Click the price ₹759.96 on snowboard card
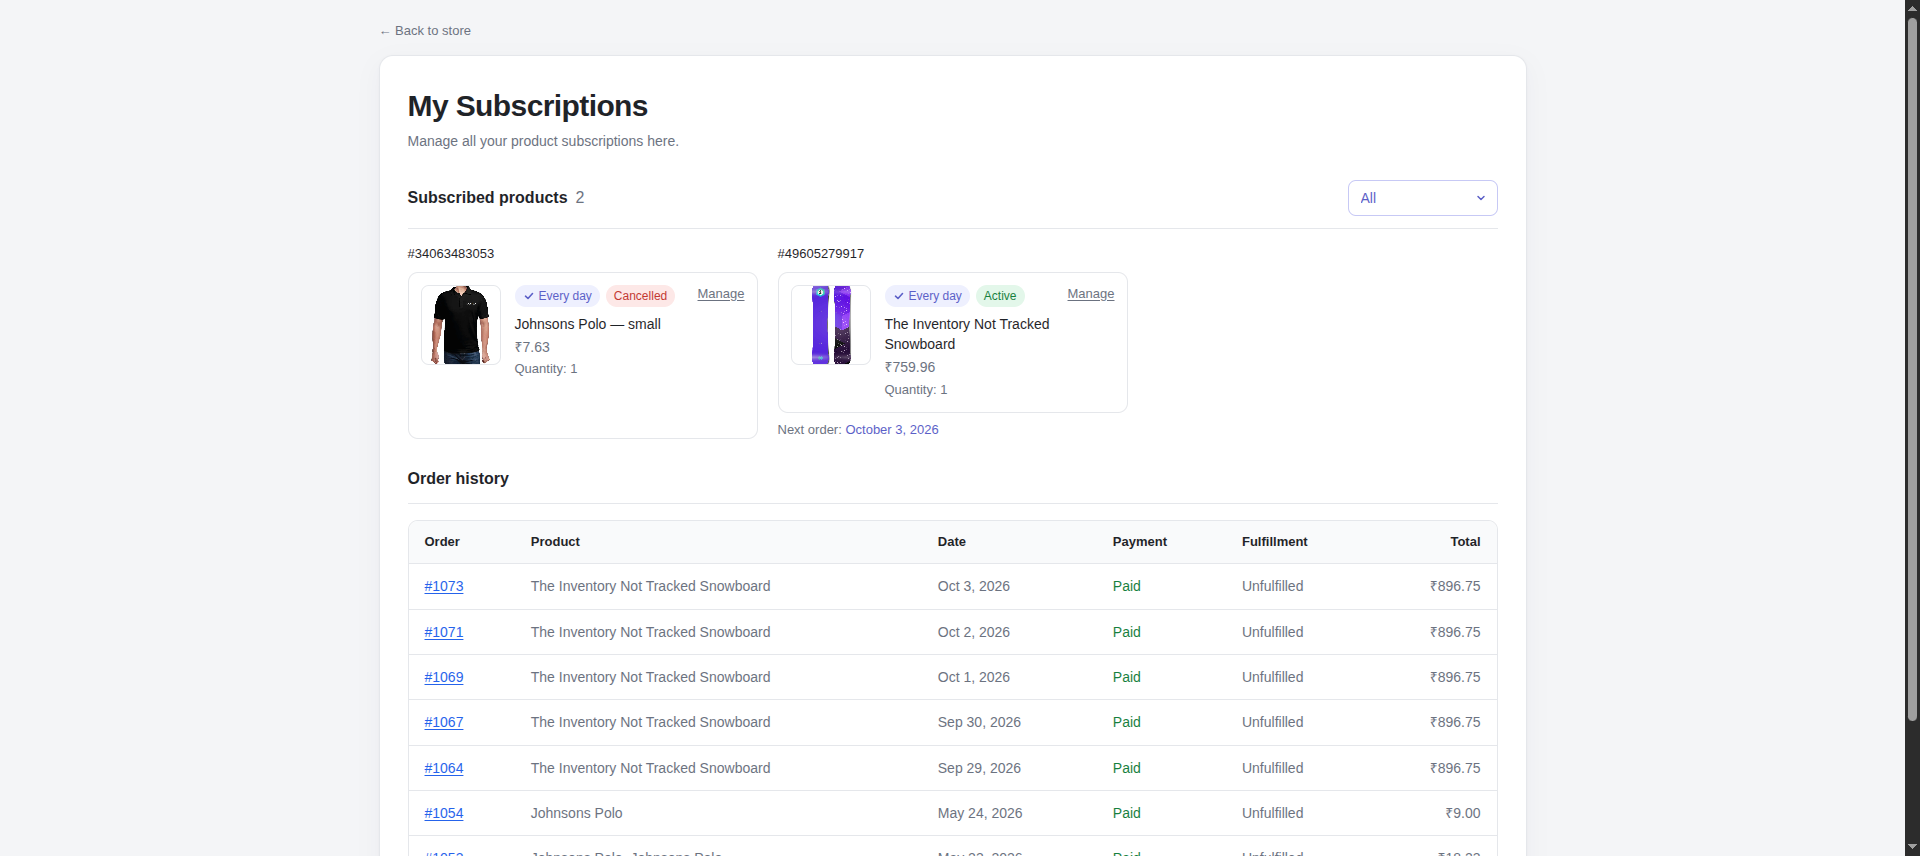 (910, 367)
